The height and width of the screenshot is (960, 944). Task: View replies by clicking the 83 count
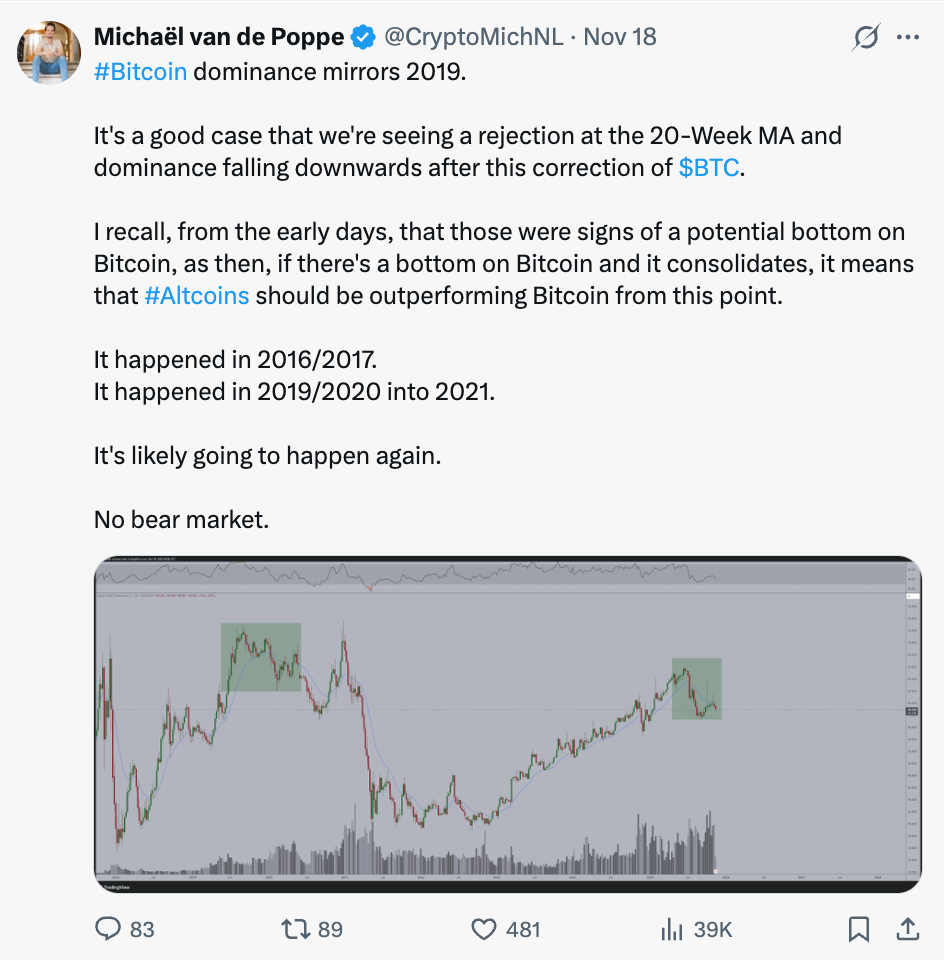tap(135, 929)
